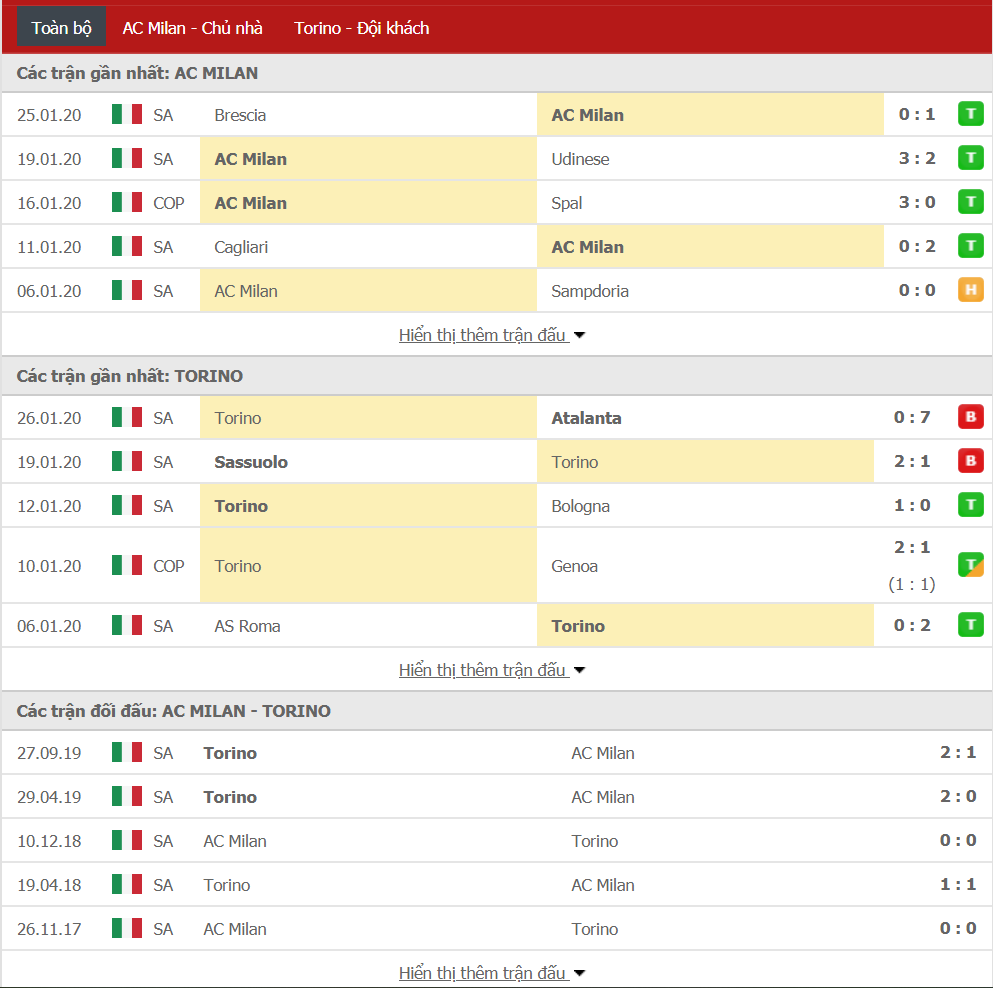Viewport: 993px width, 988px height.
Task: Click Italy flag on 27.09.19 row
Action: pyautogui.click(x=127, y=752)
